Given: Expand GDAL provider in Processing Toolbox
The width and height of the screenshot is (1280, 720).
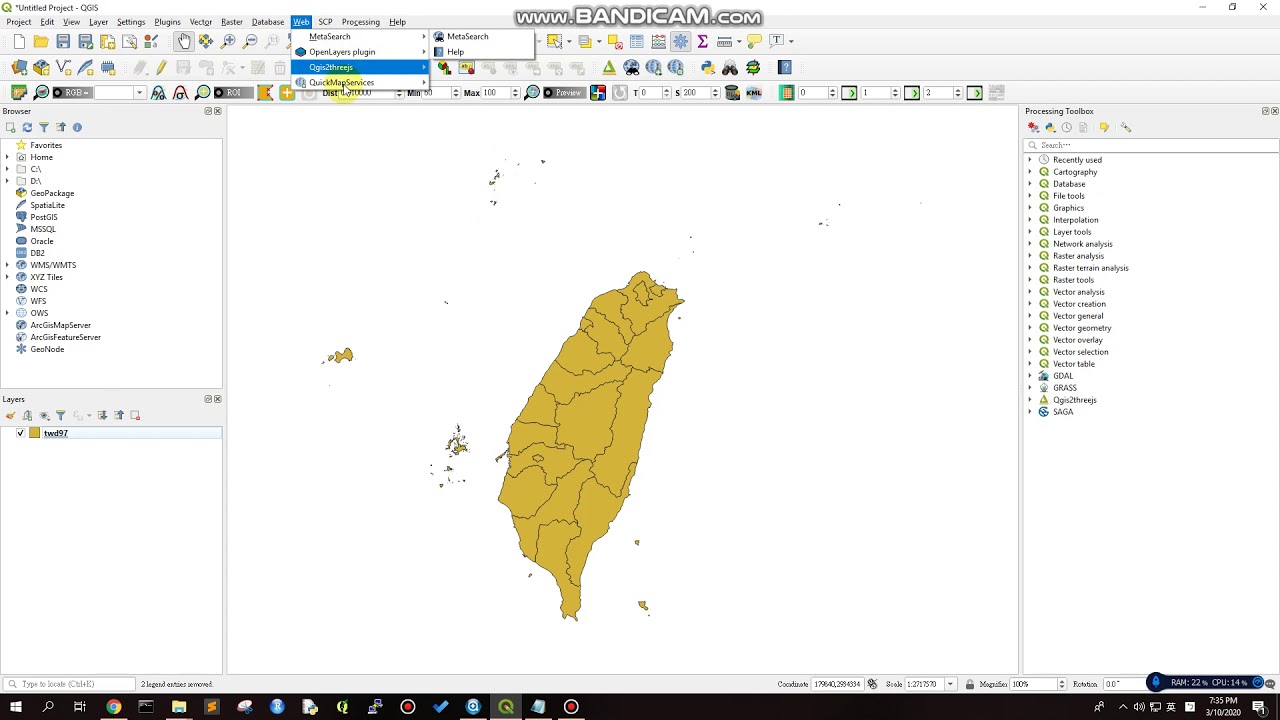Looking at the screenshot, I should [x=1030, y=376].
